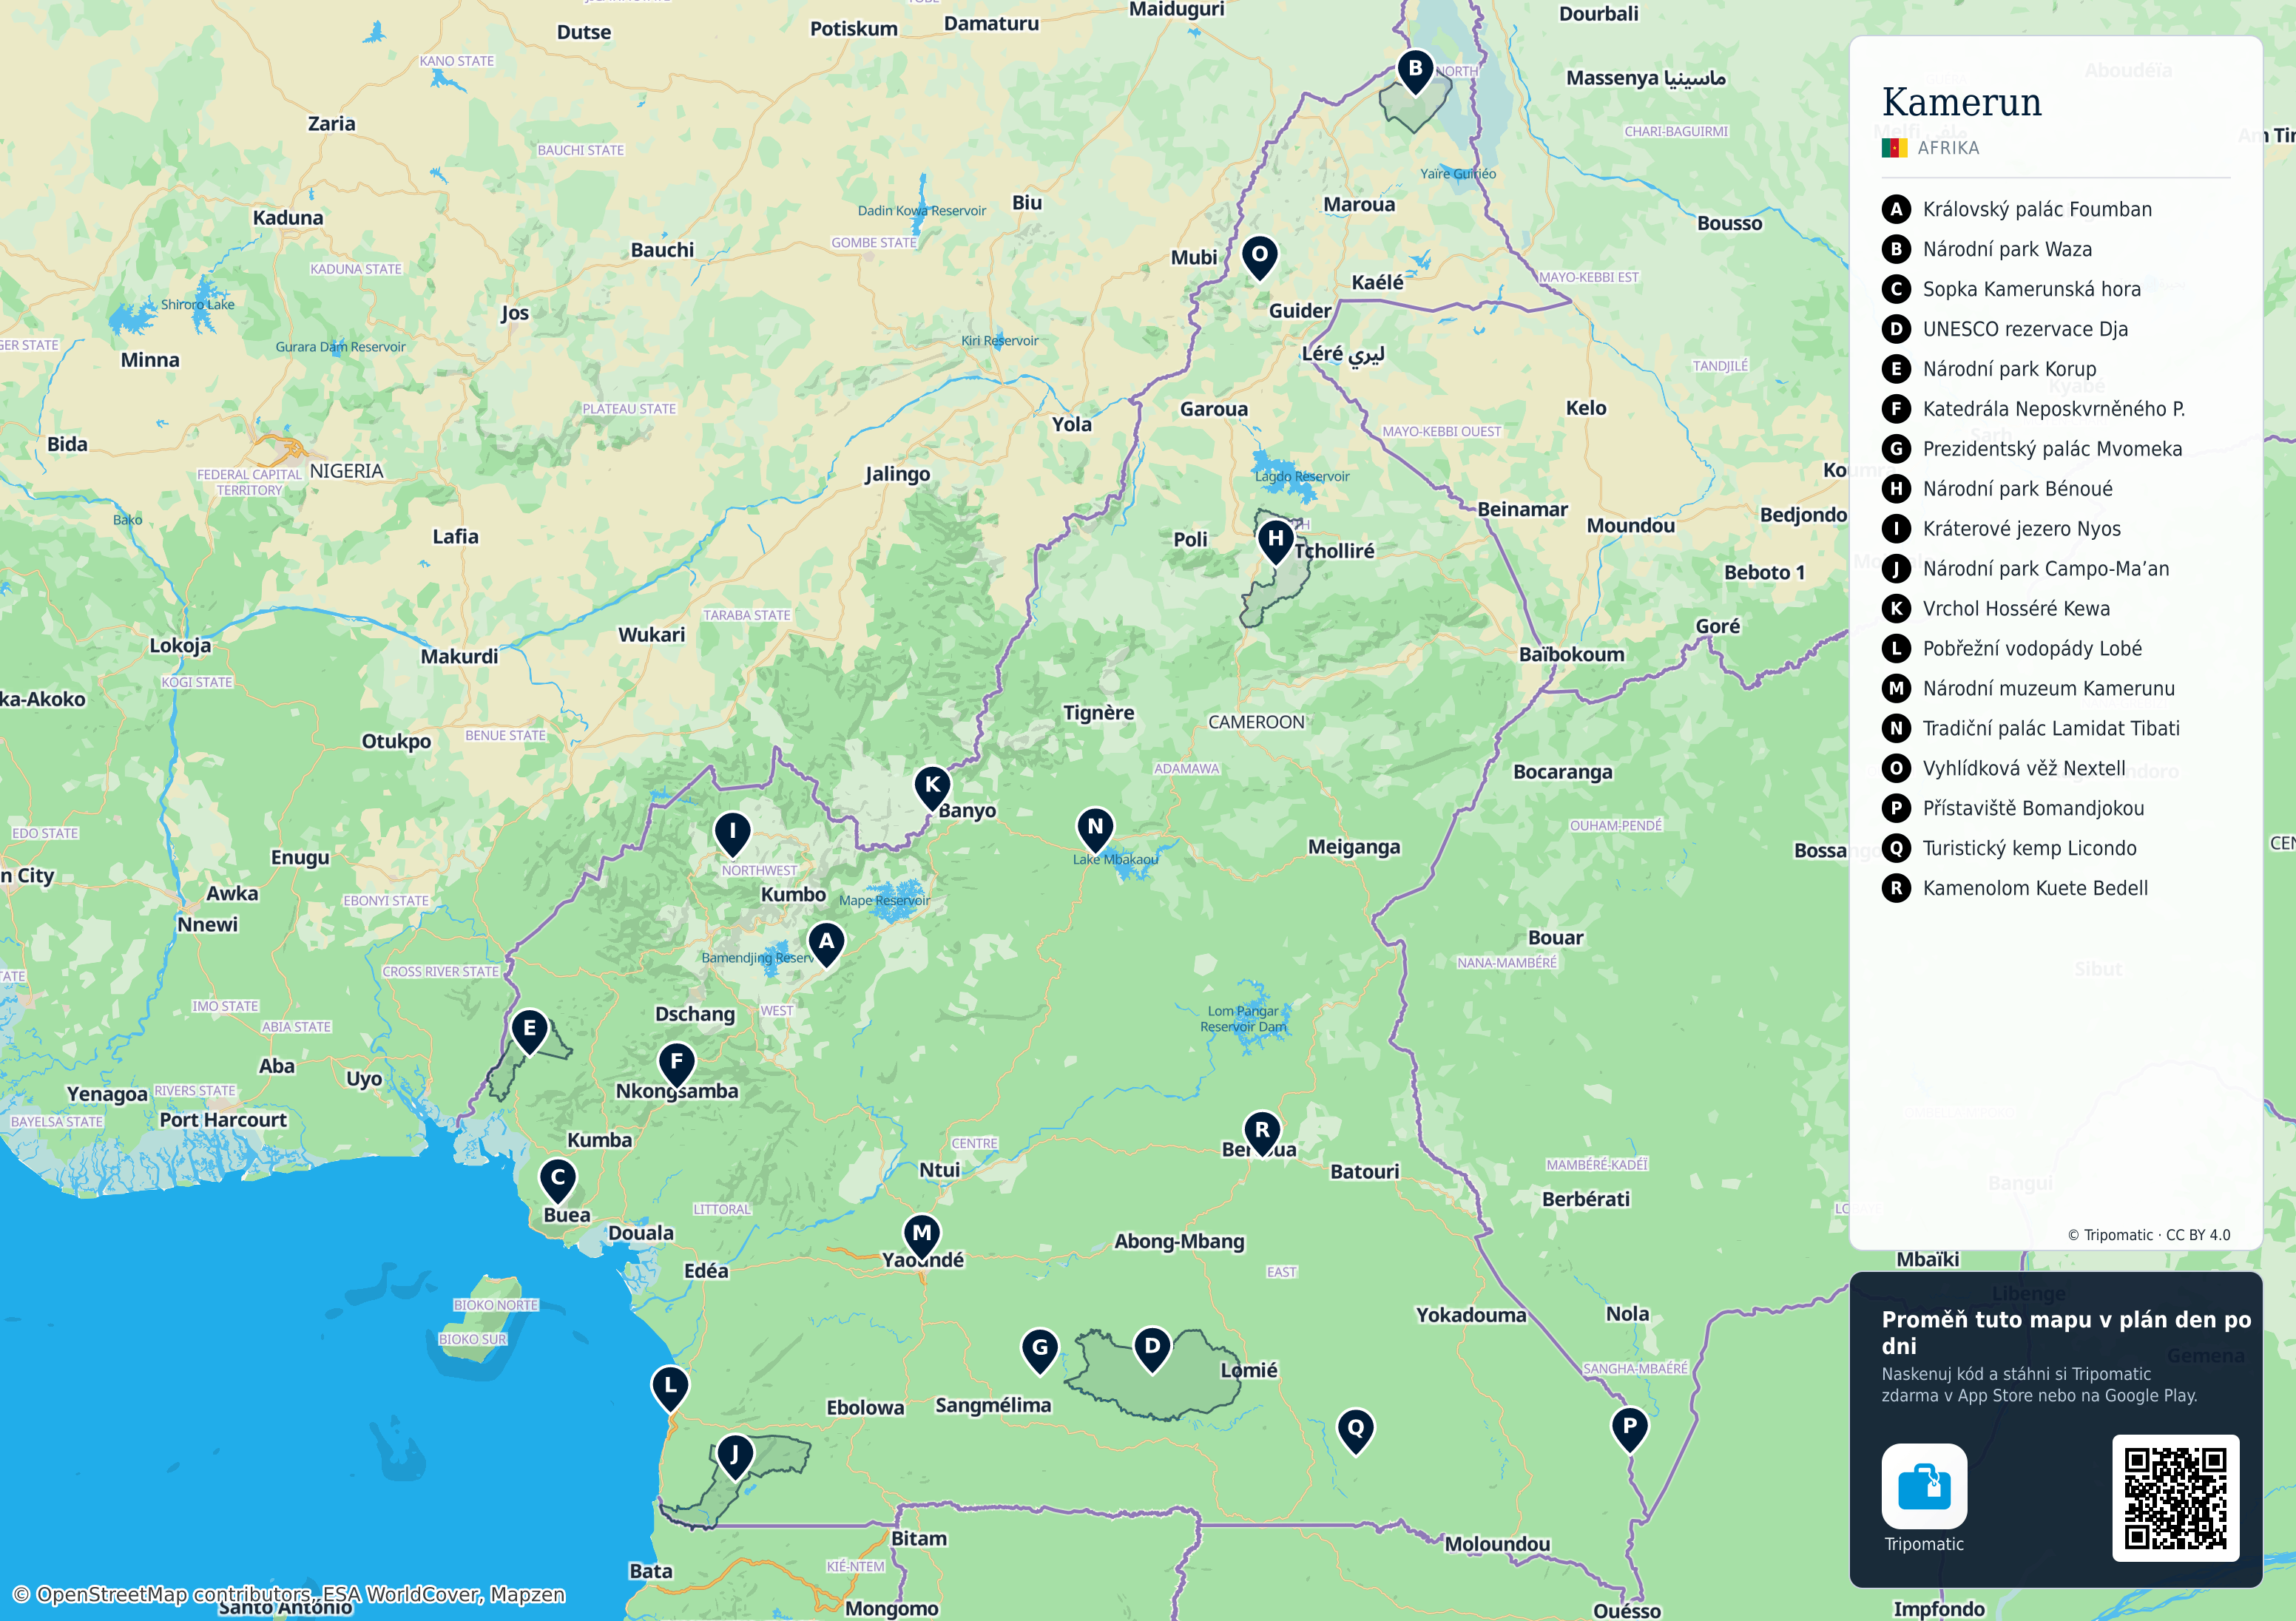2296x1621 pixels.
Task: Click map pin B at Waza park
Action: [1415, 72]
